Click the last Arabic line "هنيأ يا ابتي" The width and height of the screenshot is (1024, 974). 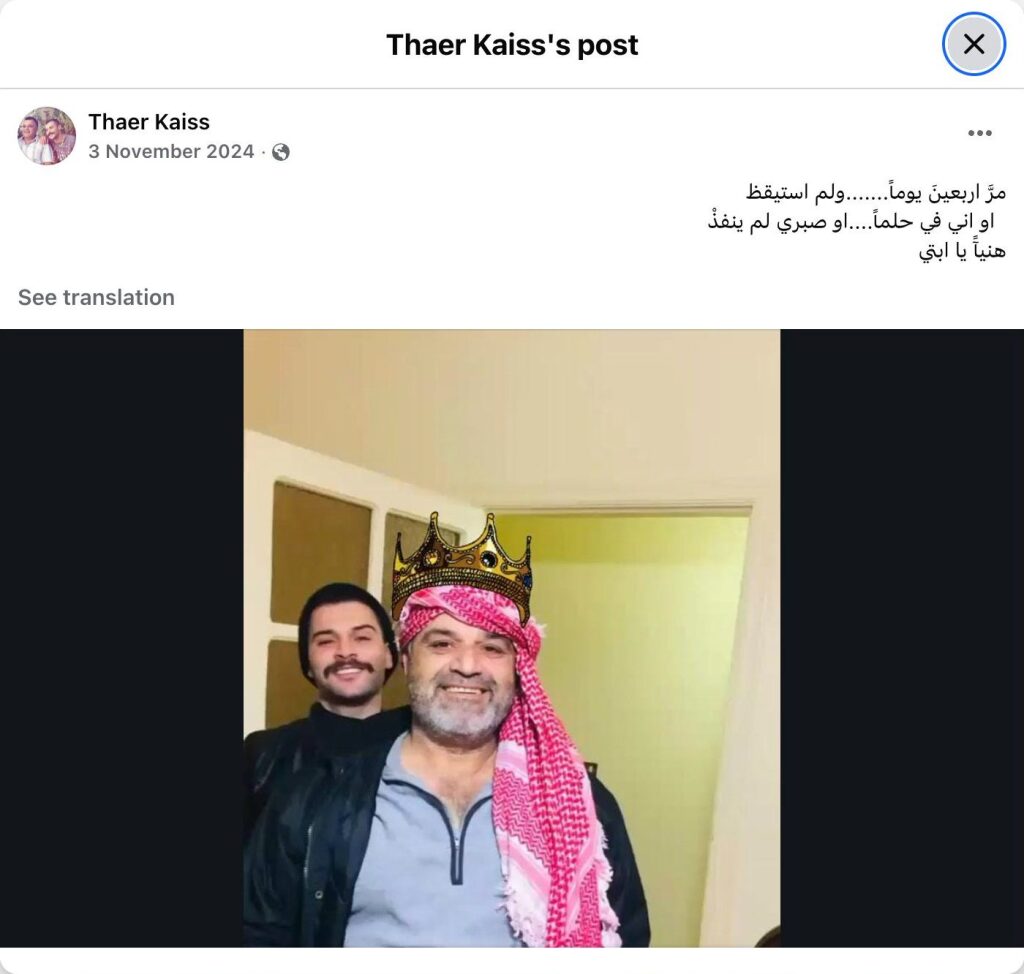click(x=962, y=251)
